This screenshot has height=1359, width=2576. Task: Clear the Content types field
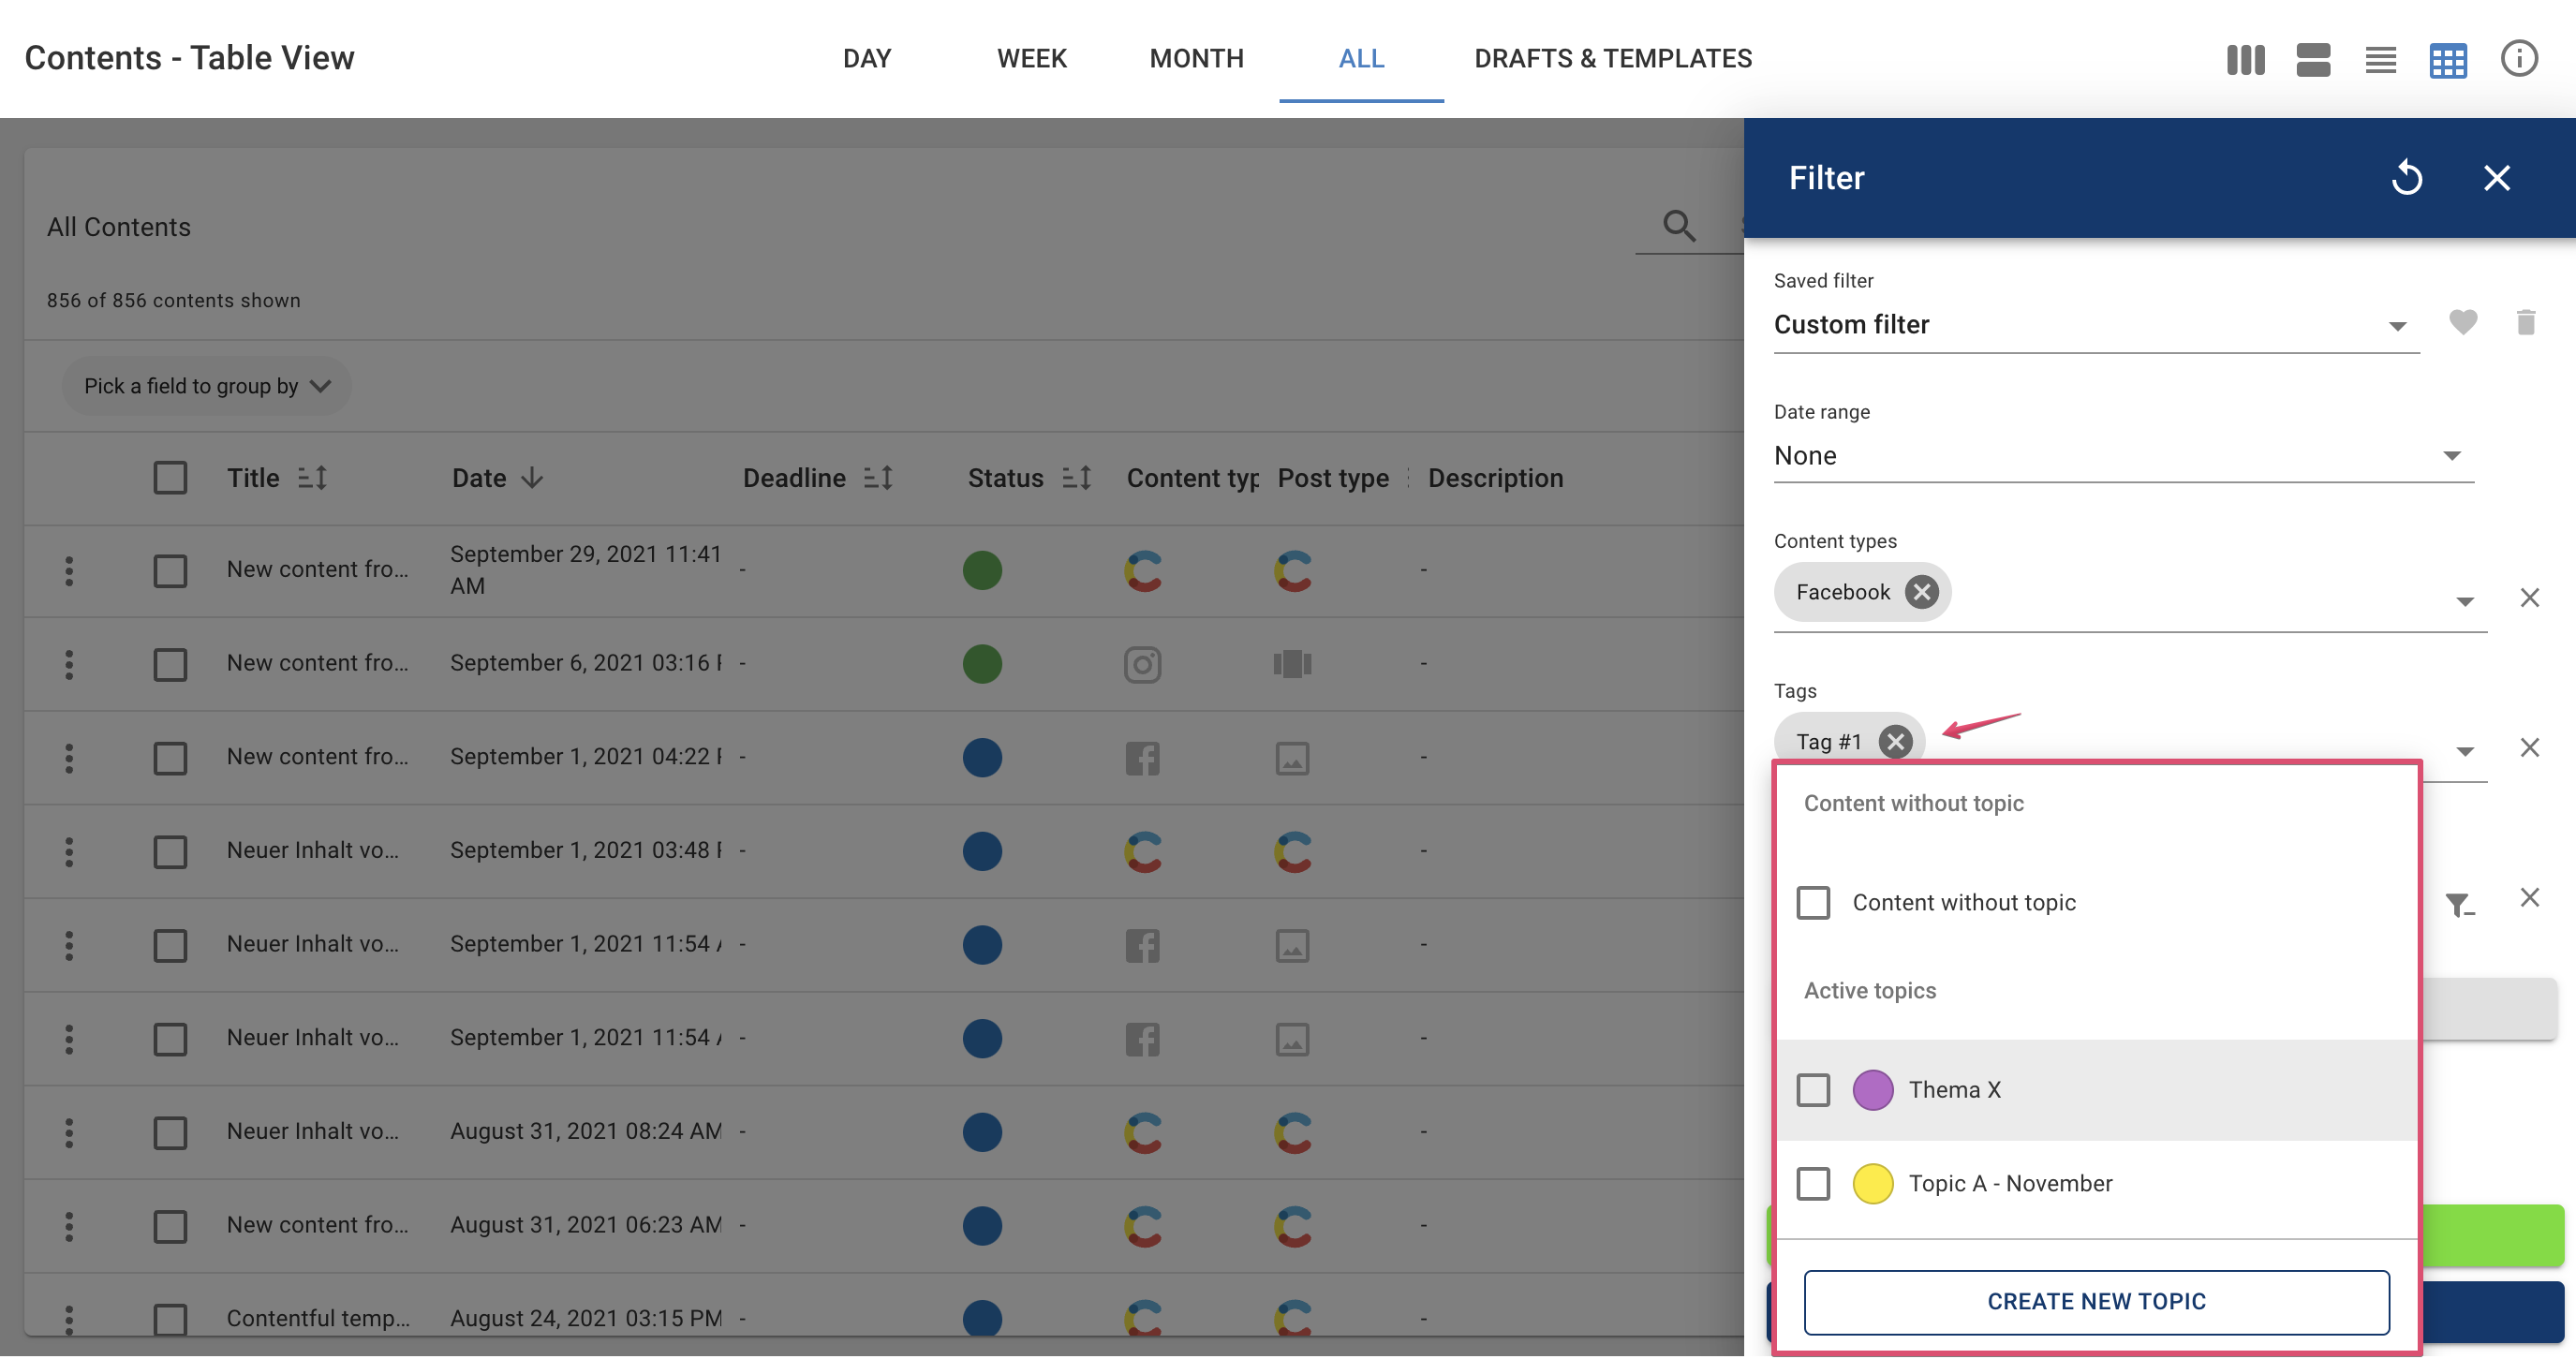[2530, 598]
